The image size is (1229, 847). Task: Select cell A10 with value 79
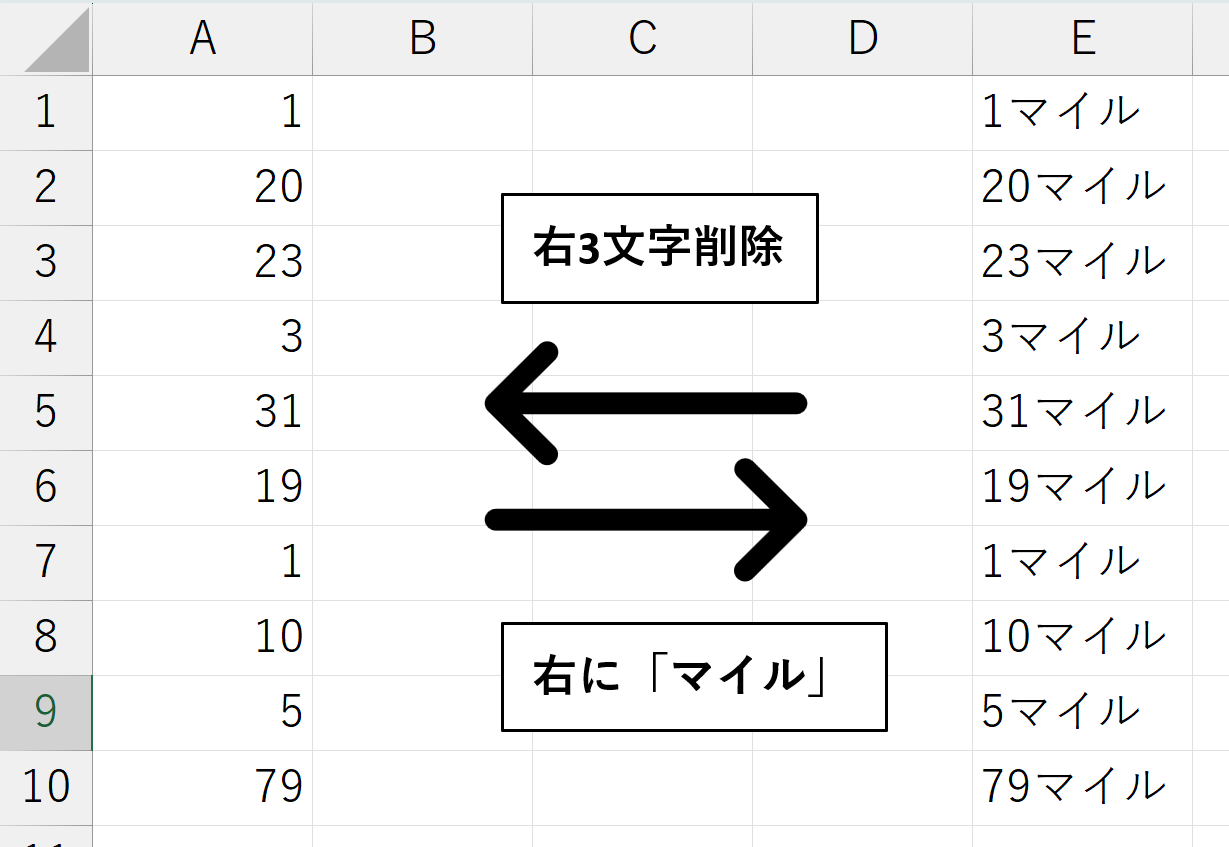tap(202, 787)
